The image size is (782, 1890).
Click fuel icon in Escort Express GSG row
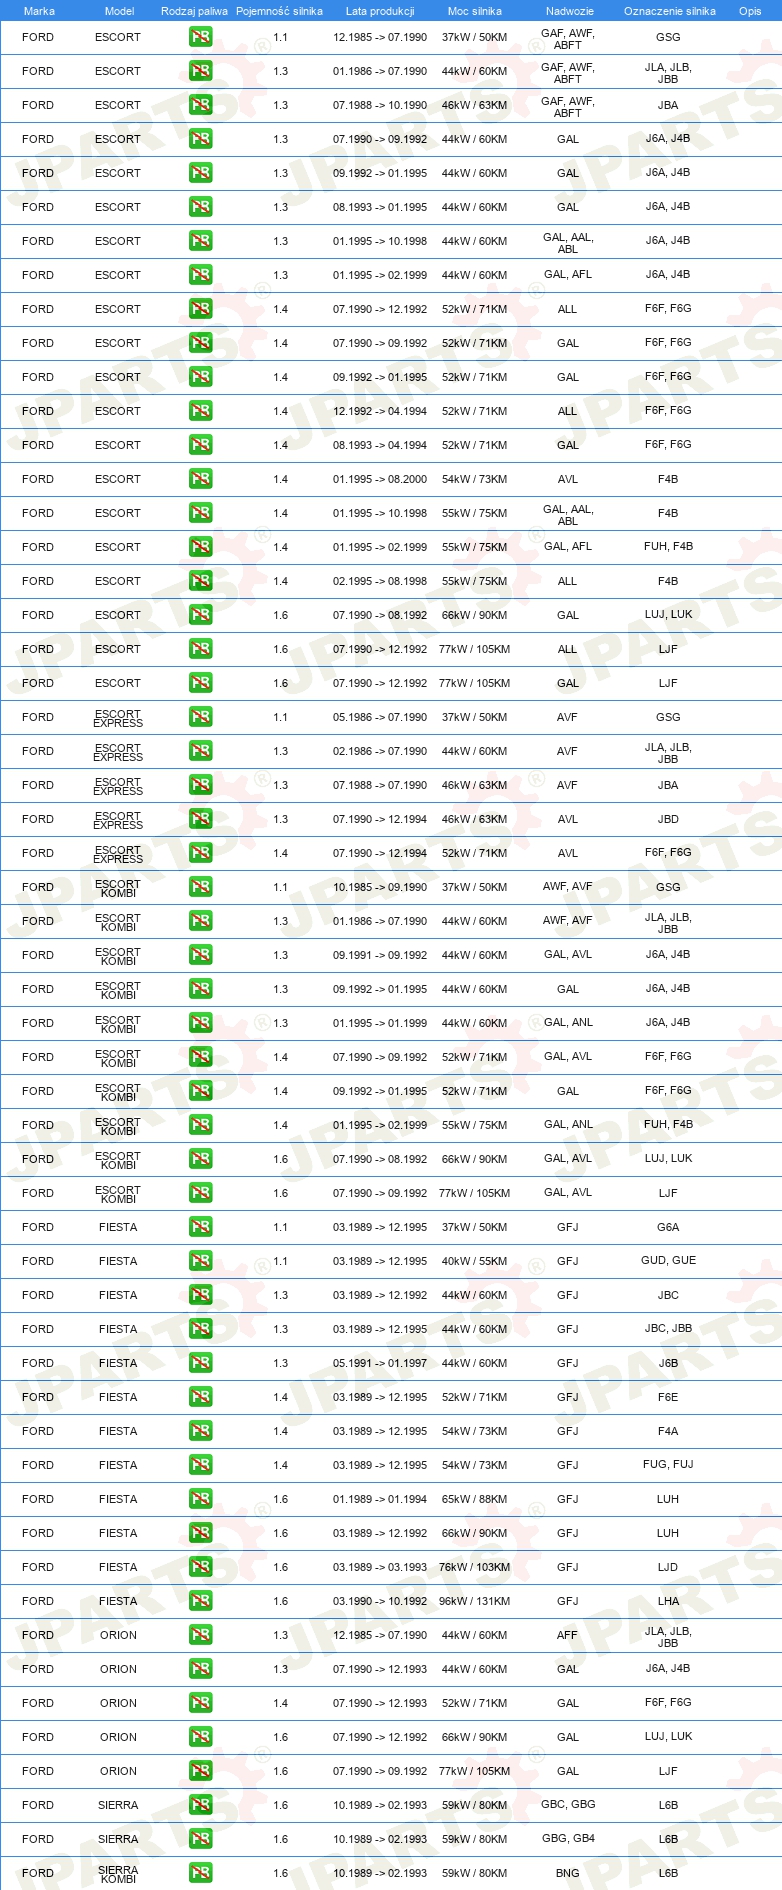tap(200, 717)
